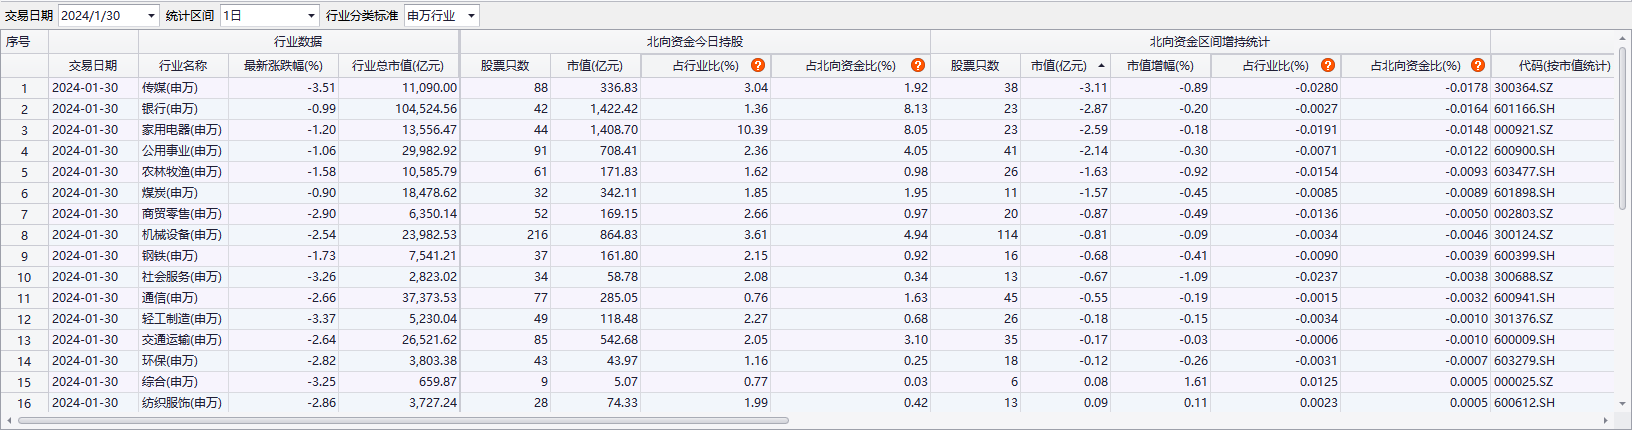Click the 行业名称 column header
Viewport: 1632px width, 430px height.
[x=183, y=66]
